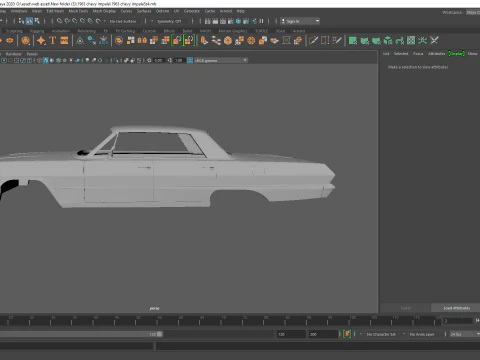Open the viewport Renderer menu
Screen dimensions: 480x360
coord(14,54)
